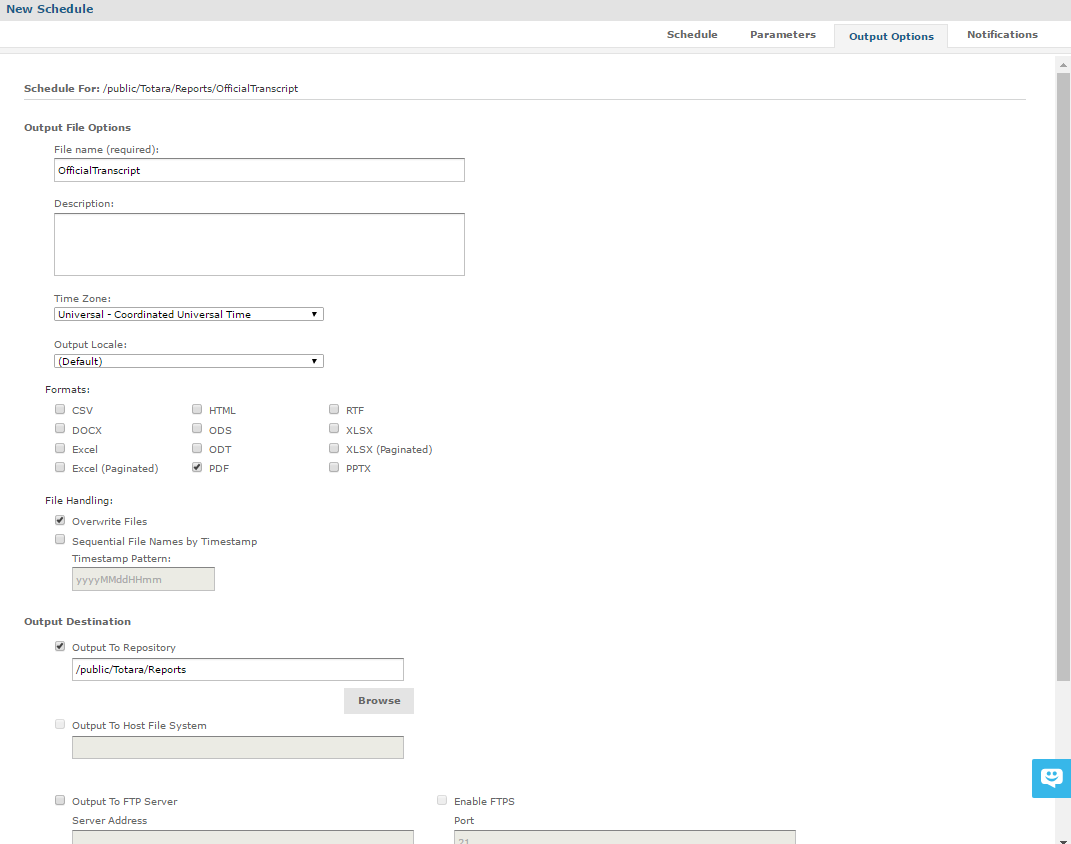Screen dimensions: 1071x844
Task: Check the DOCX format option
Action: (60, 429)
